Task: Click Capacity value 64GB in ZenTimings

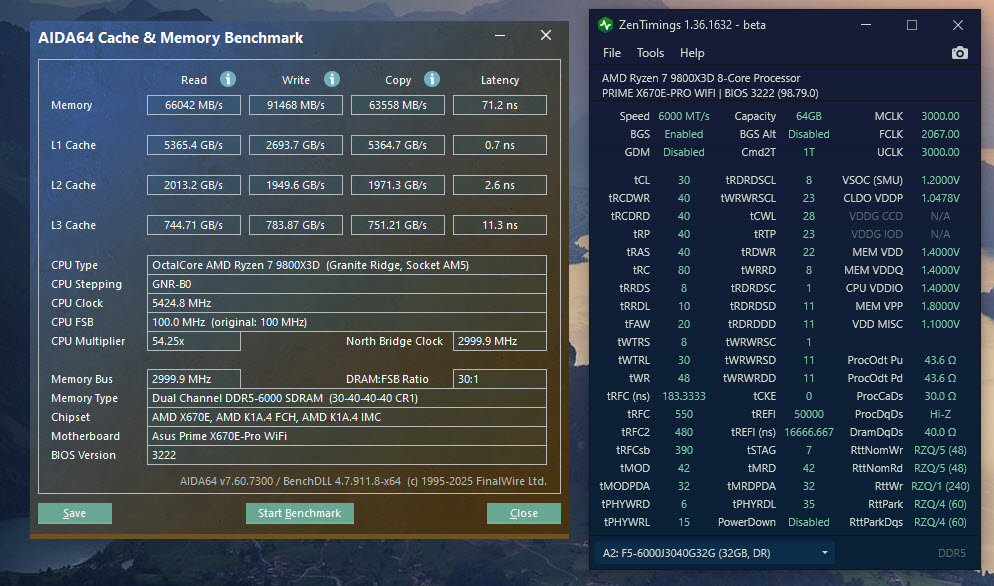Action: pyautogui.click(x=809, y=116)
